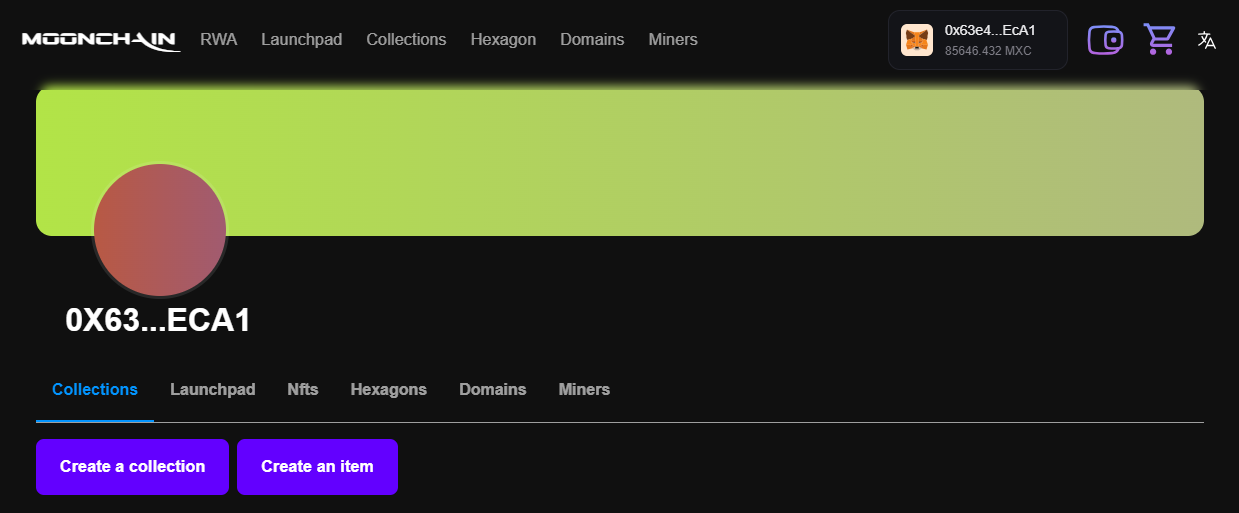Open RWA in top navigation
Screen dimensions: 1239x513
(218, 40)
